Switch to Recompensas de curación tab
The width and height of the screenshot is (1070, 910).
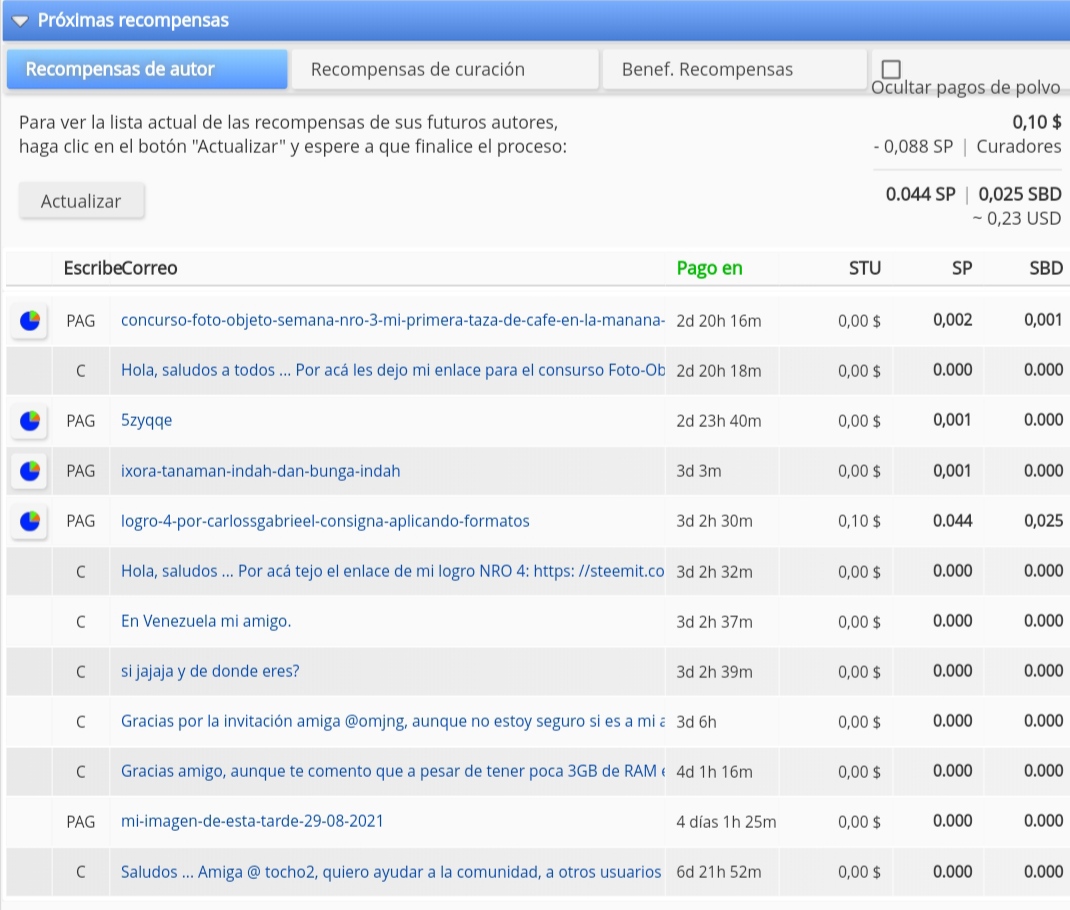coord(445,69)
